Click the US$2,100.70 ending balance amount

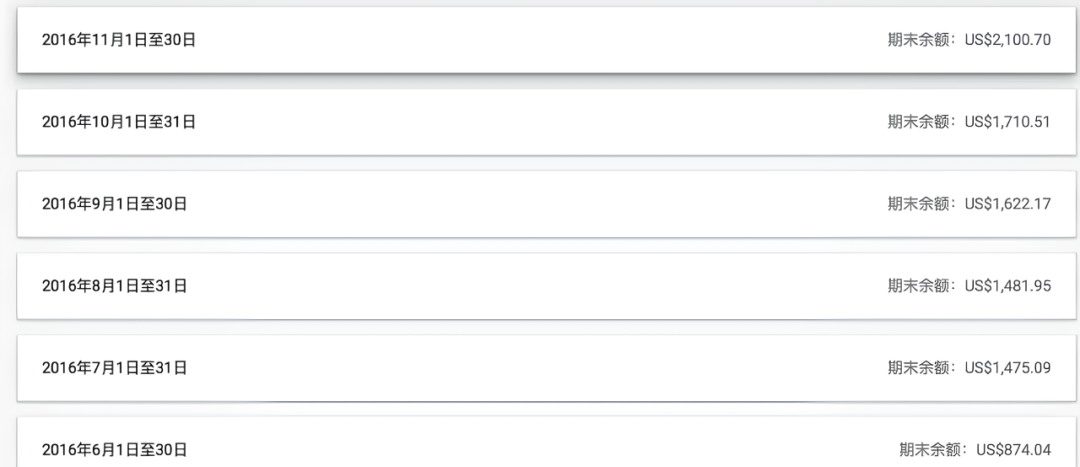coord(1007,40)
